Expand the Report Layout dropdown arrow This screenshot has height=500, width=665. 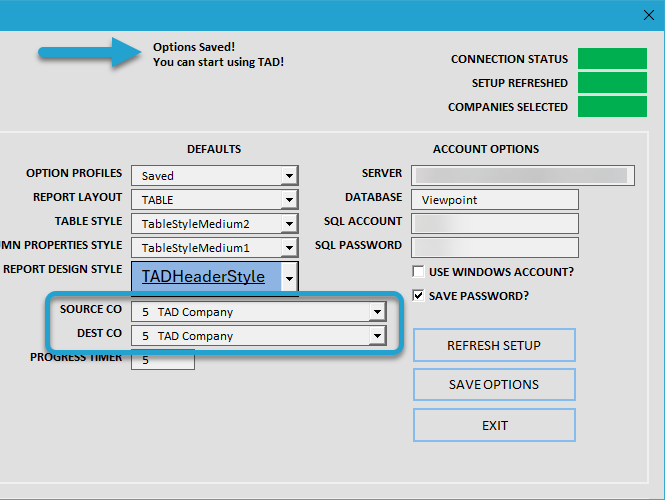pos(289,199)
